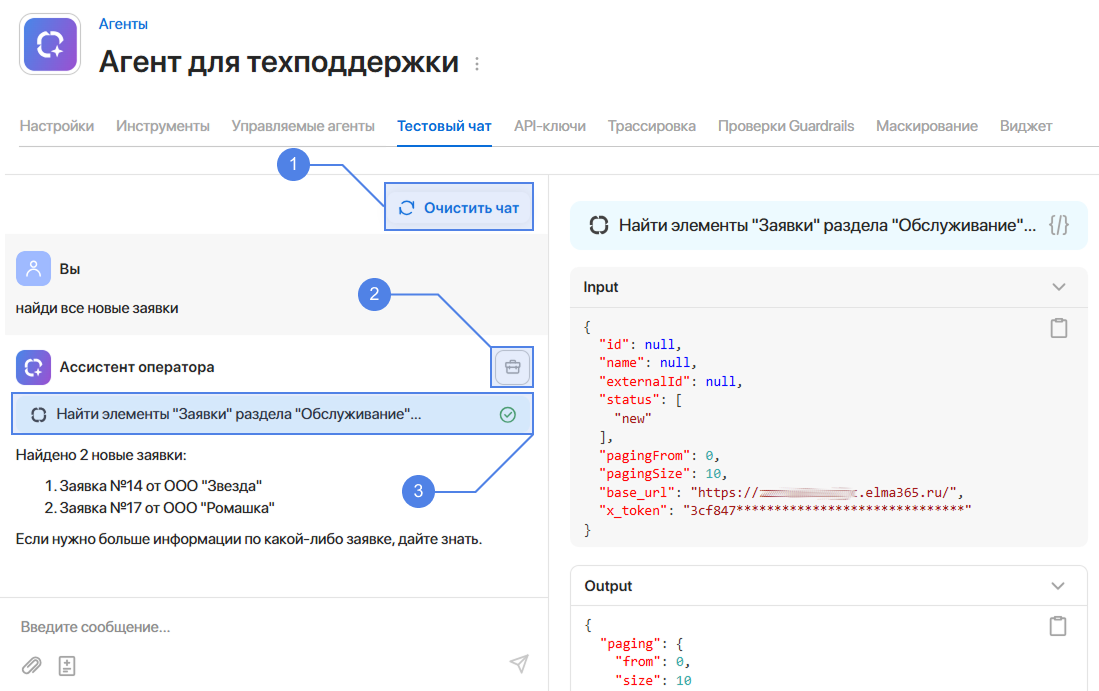Copy the Input JSON to clipboard

pyautogui.click(x=1058, y=328)
